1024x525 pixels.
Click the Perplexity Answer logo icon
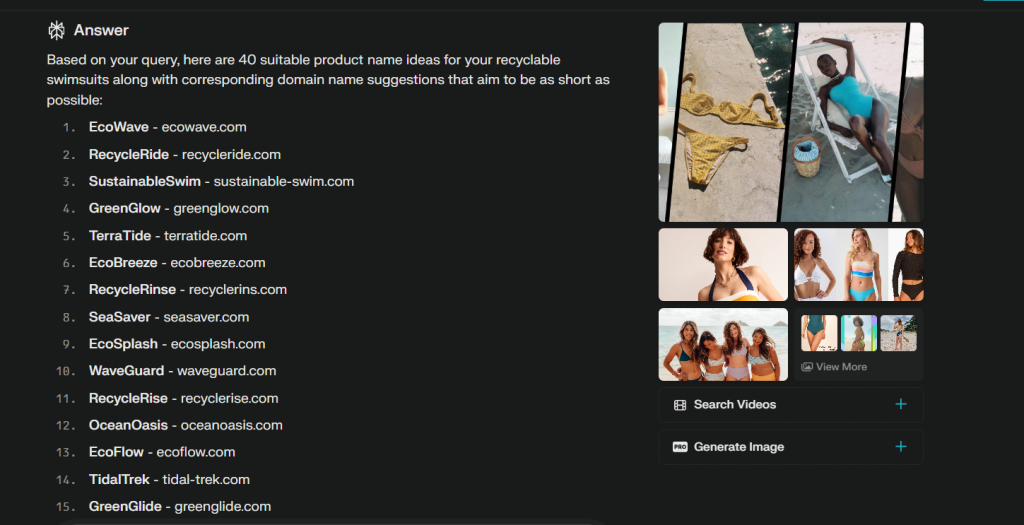tap(57, 30)
